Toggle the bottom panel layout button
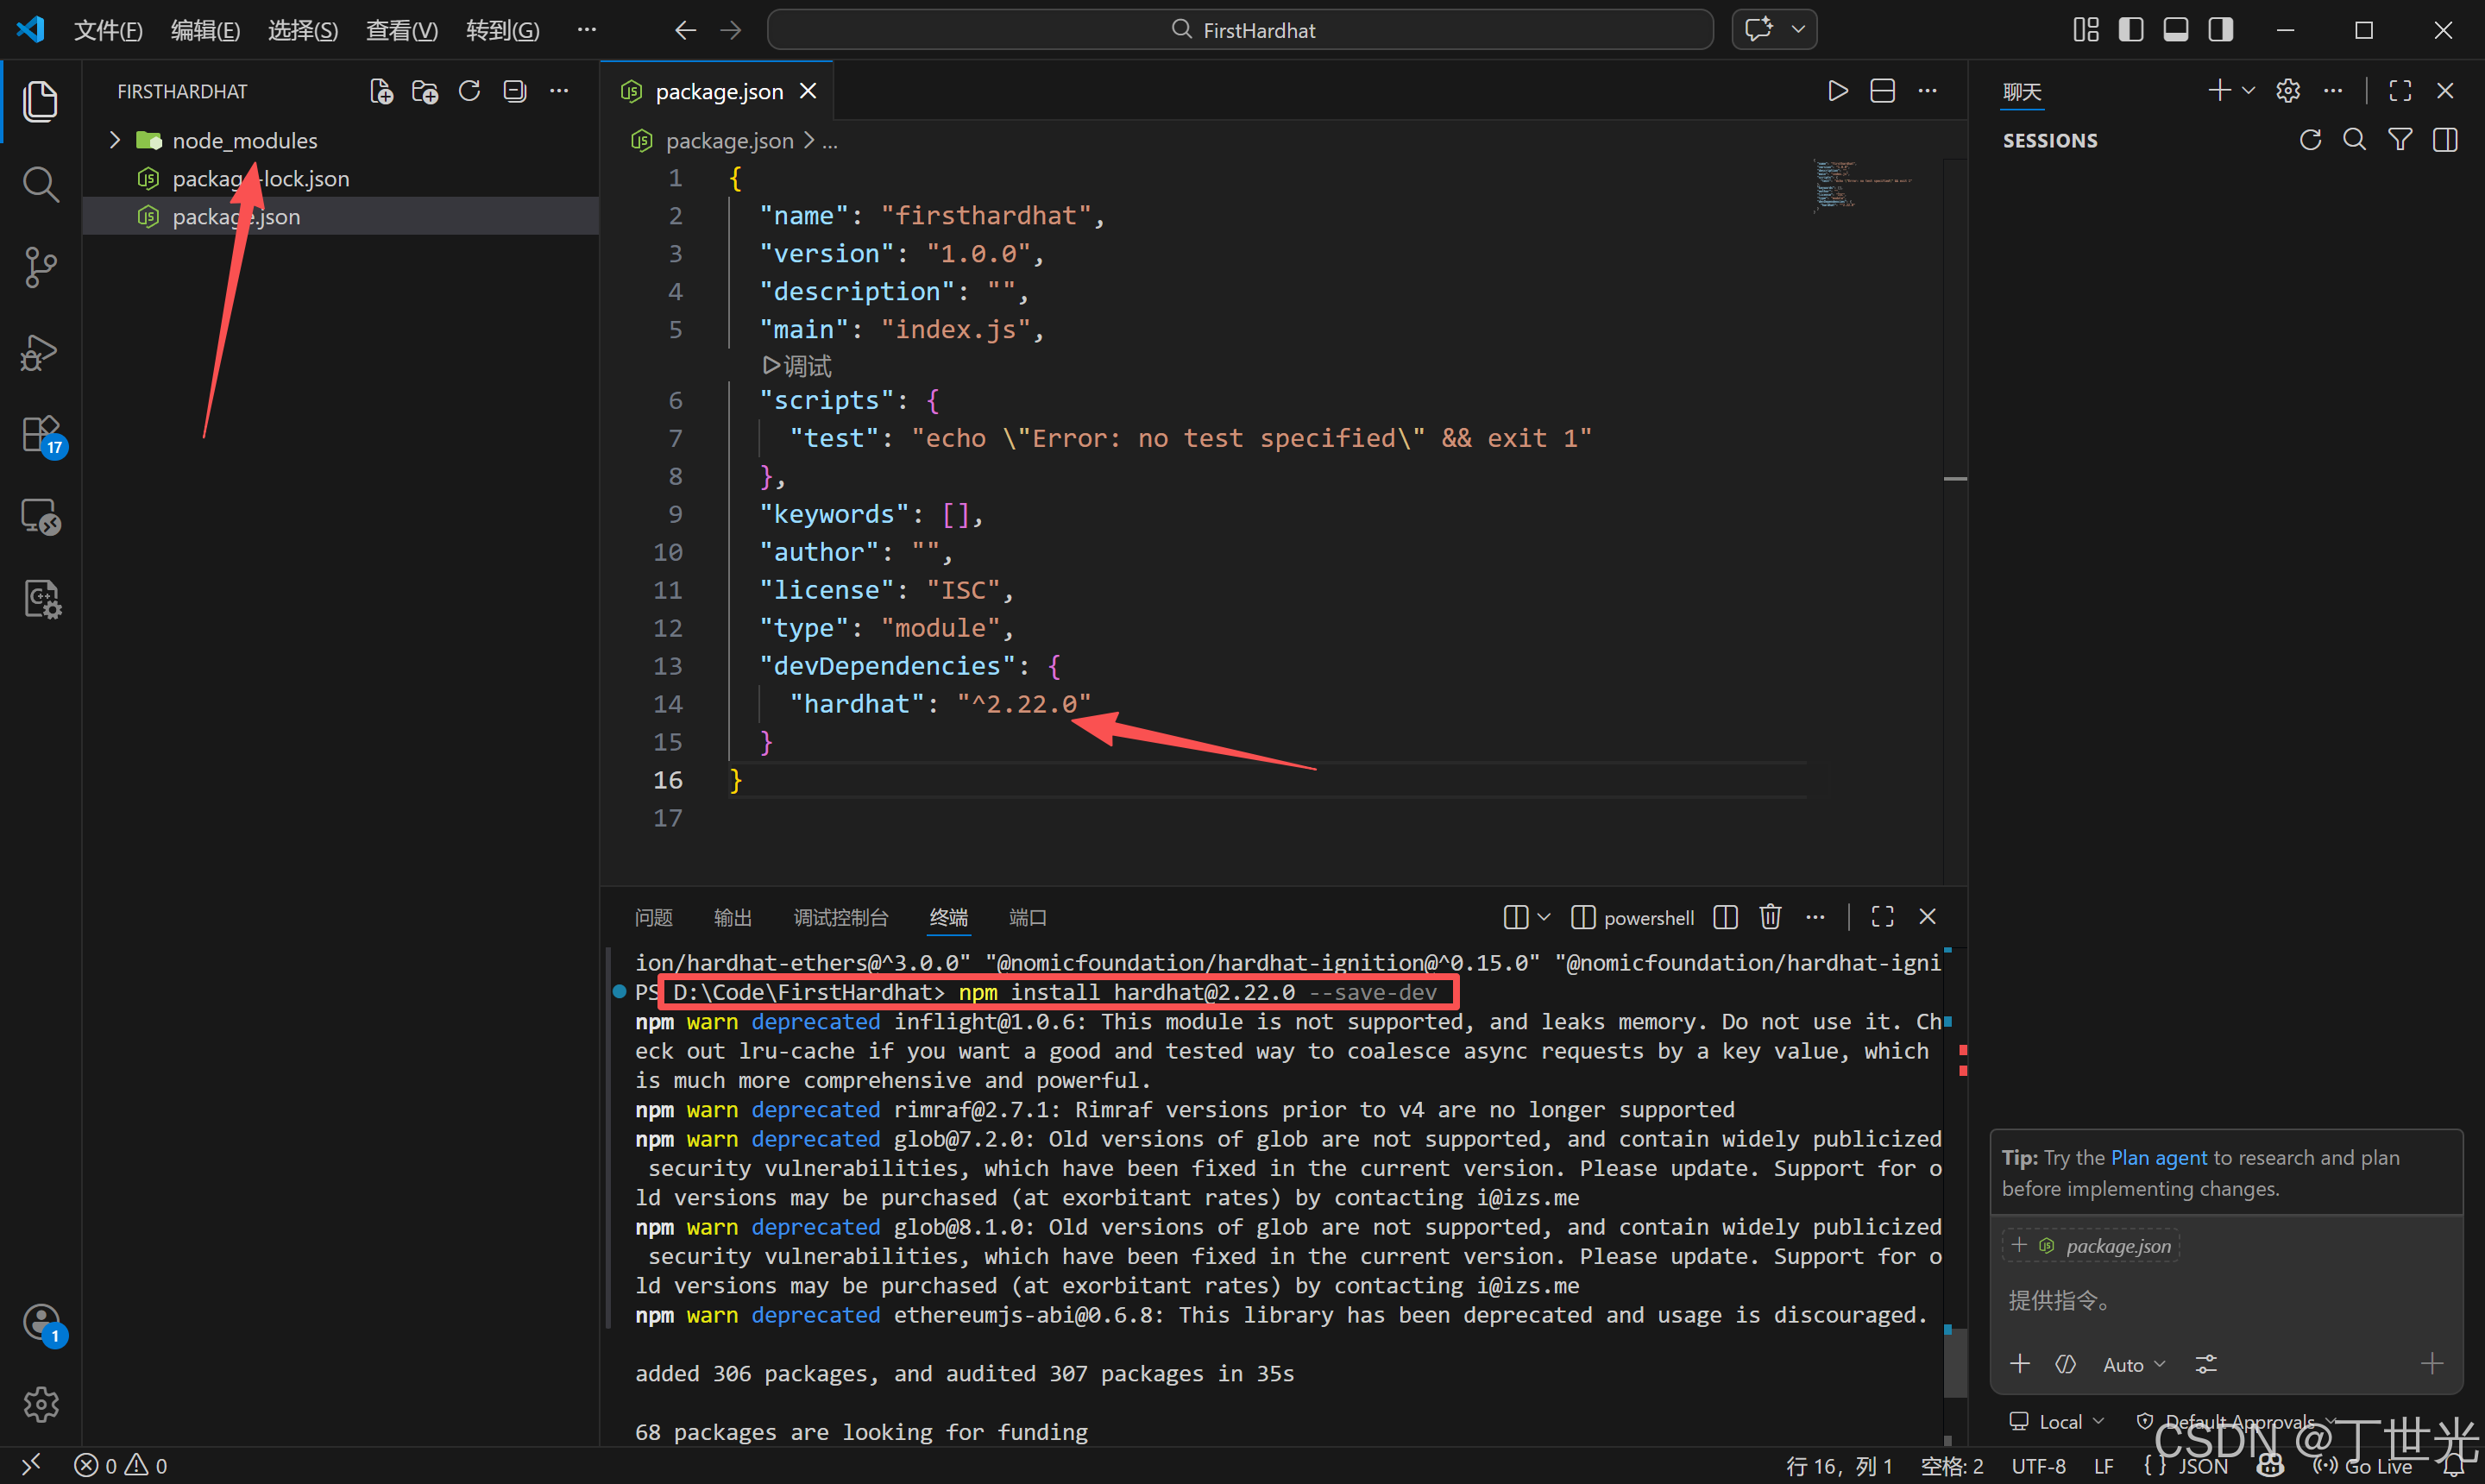The image size is (2485, 1484). click(x=2176, y=30)
